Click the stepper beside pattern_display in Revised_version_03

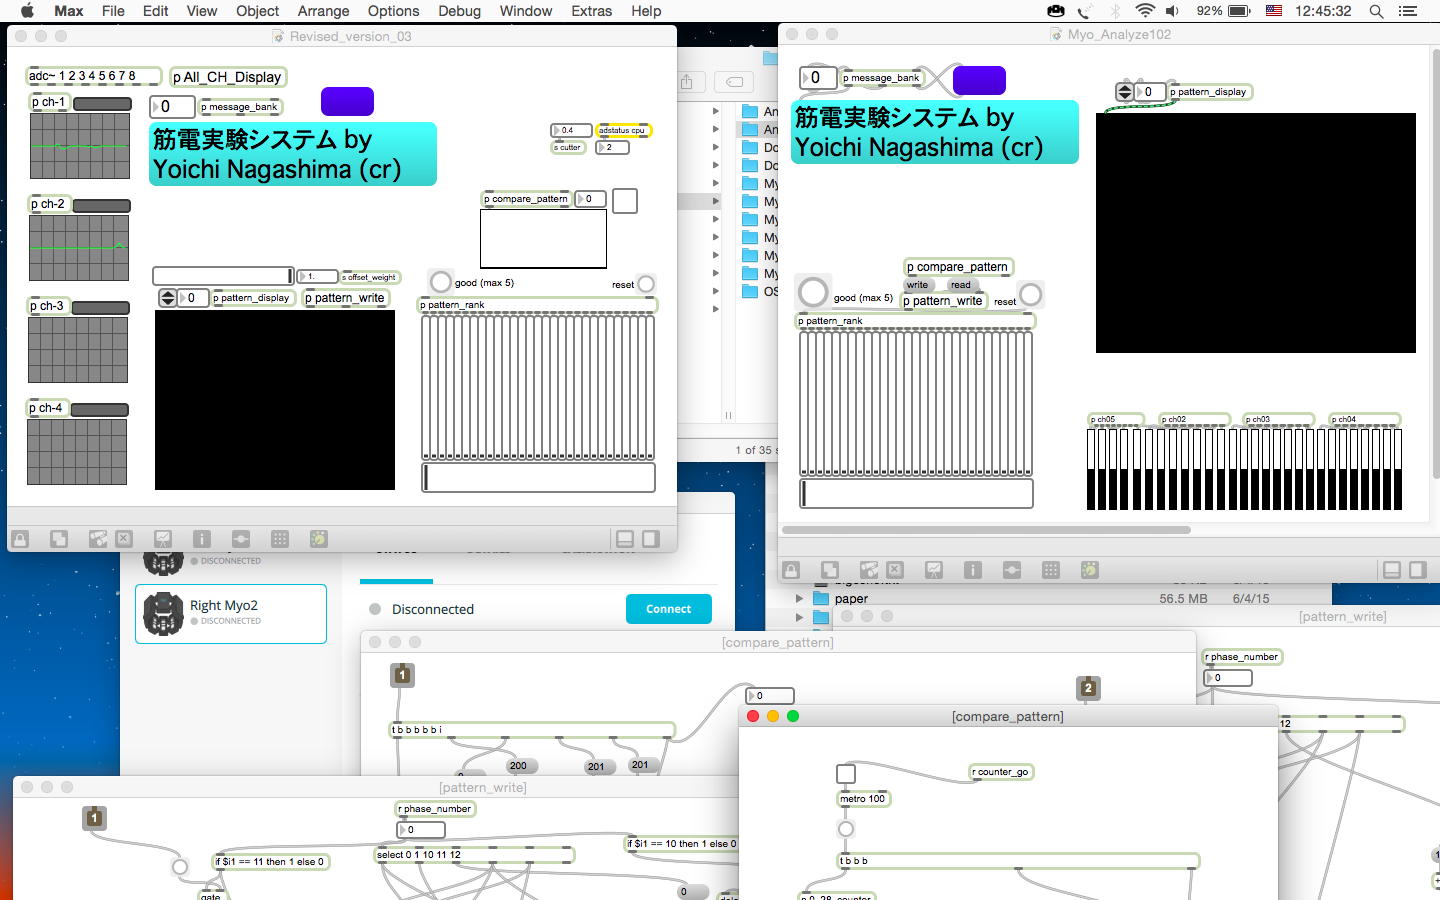pyautogui.click(x=167, y=298)
